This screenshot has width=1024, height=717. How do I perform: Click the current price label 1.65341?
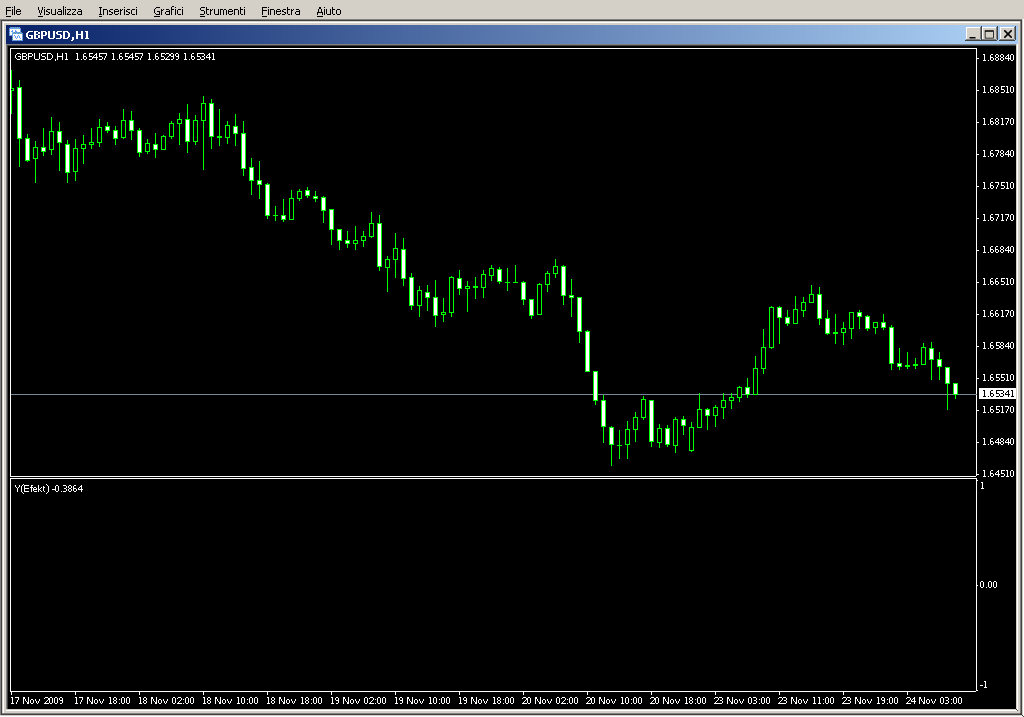pos(998,394)
